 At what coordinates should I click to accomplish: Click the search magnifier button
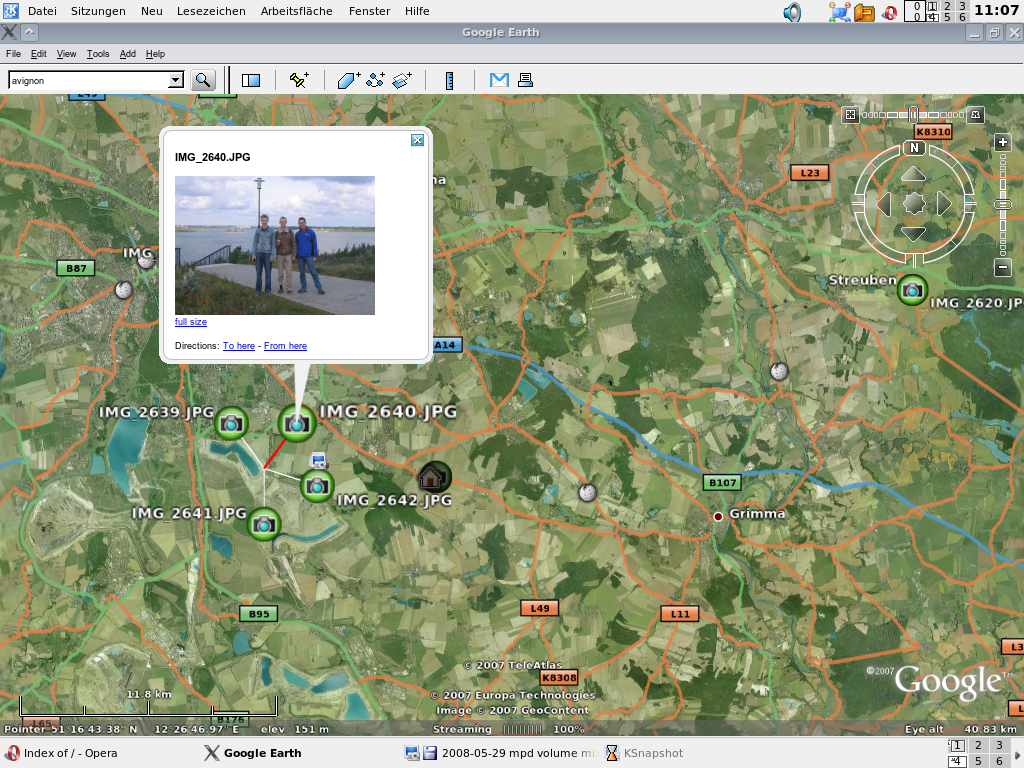click(203, 80)
